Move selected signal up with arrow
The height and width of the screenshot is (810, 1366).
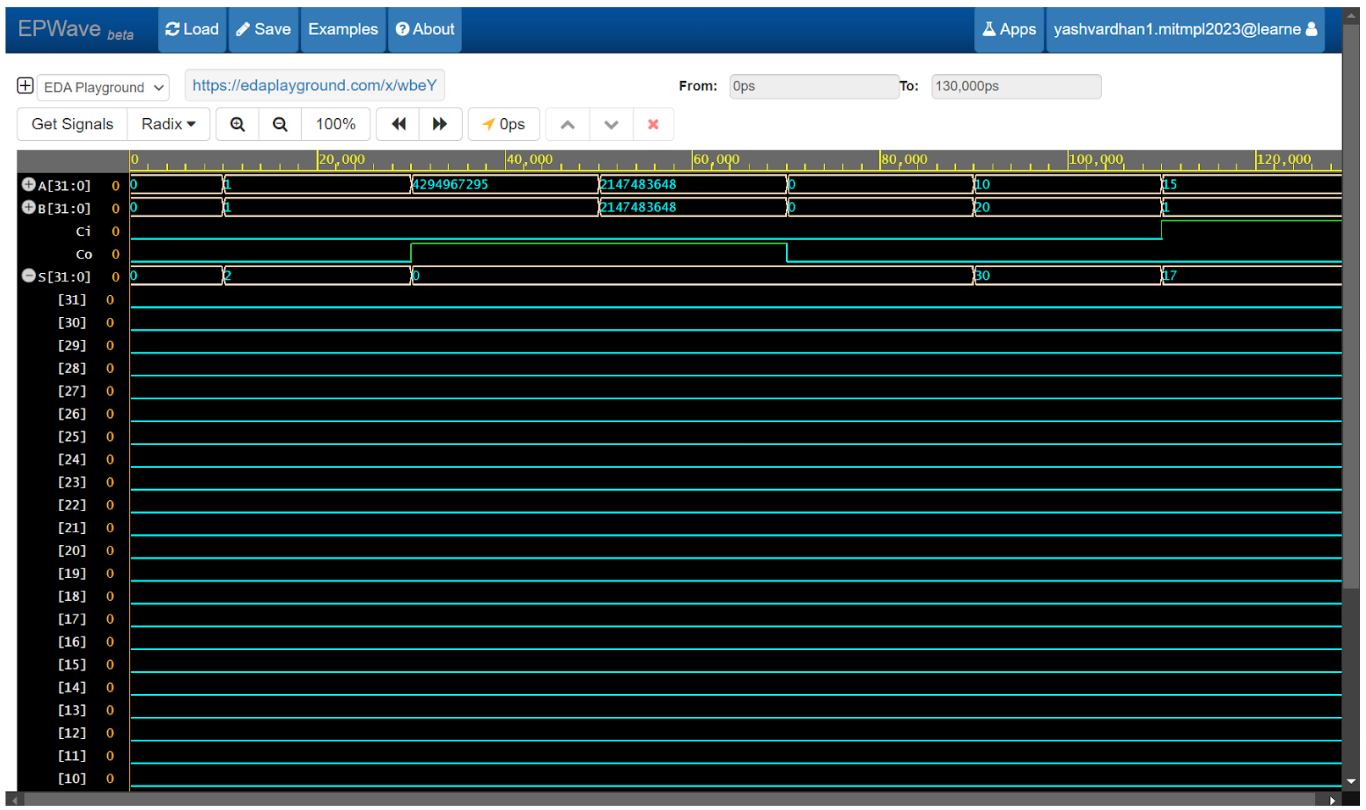tap(567, 124)
